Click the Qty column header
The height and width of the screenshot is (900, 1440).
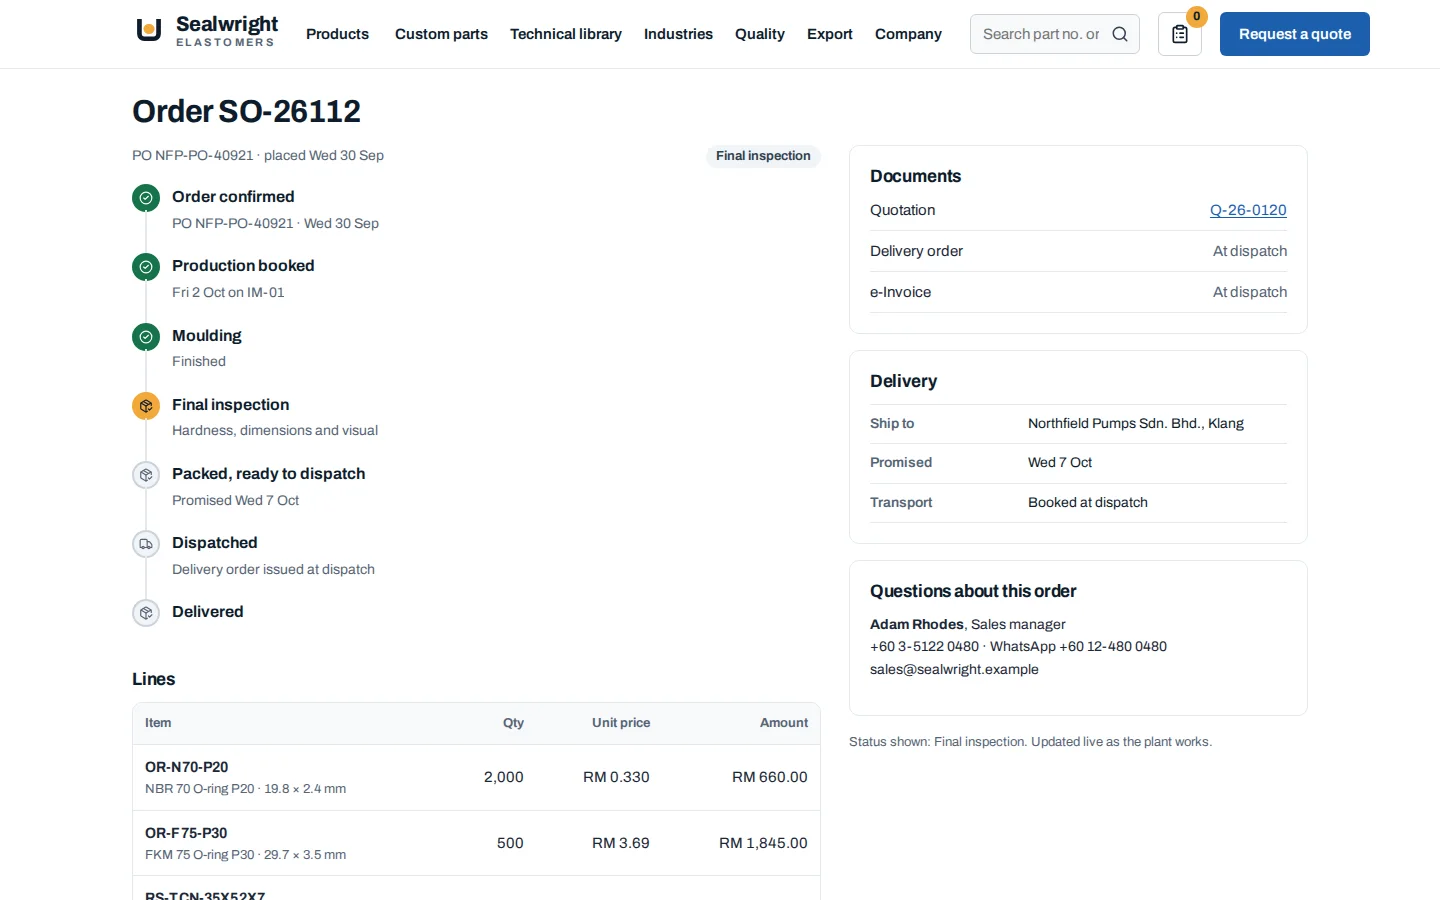tap(513, 723)
